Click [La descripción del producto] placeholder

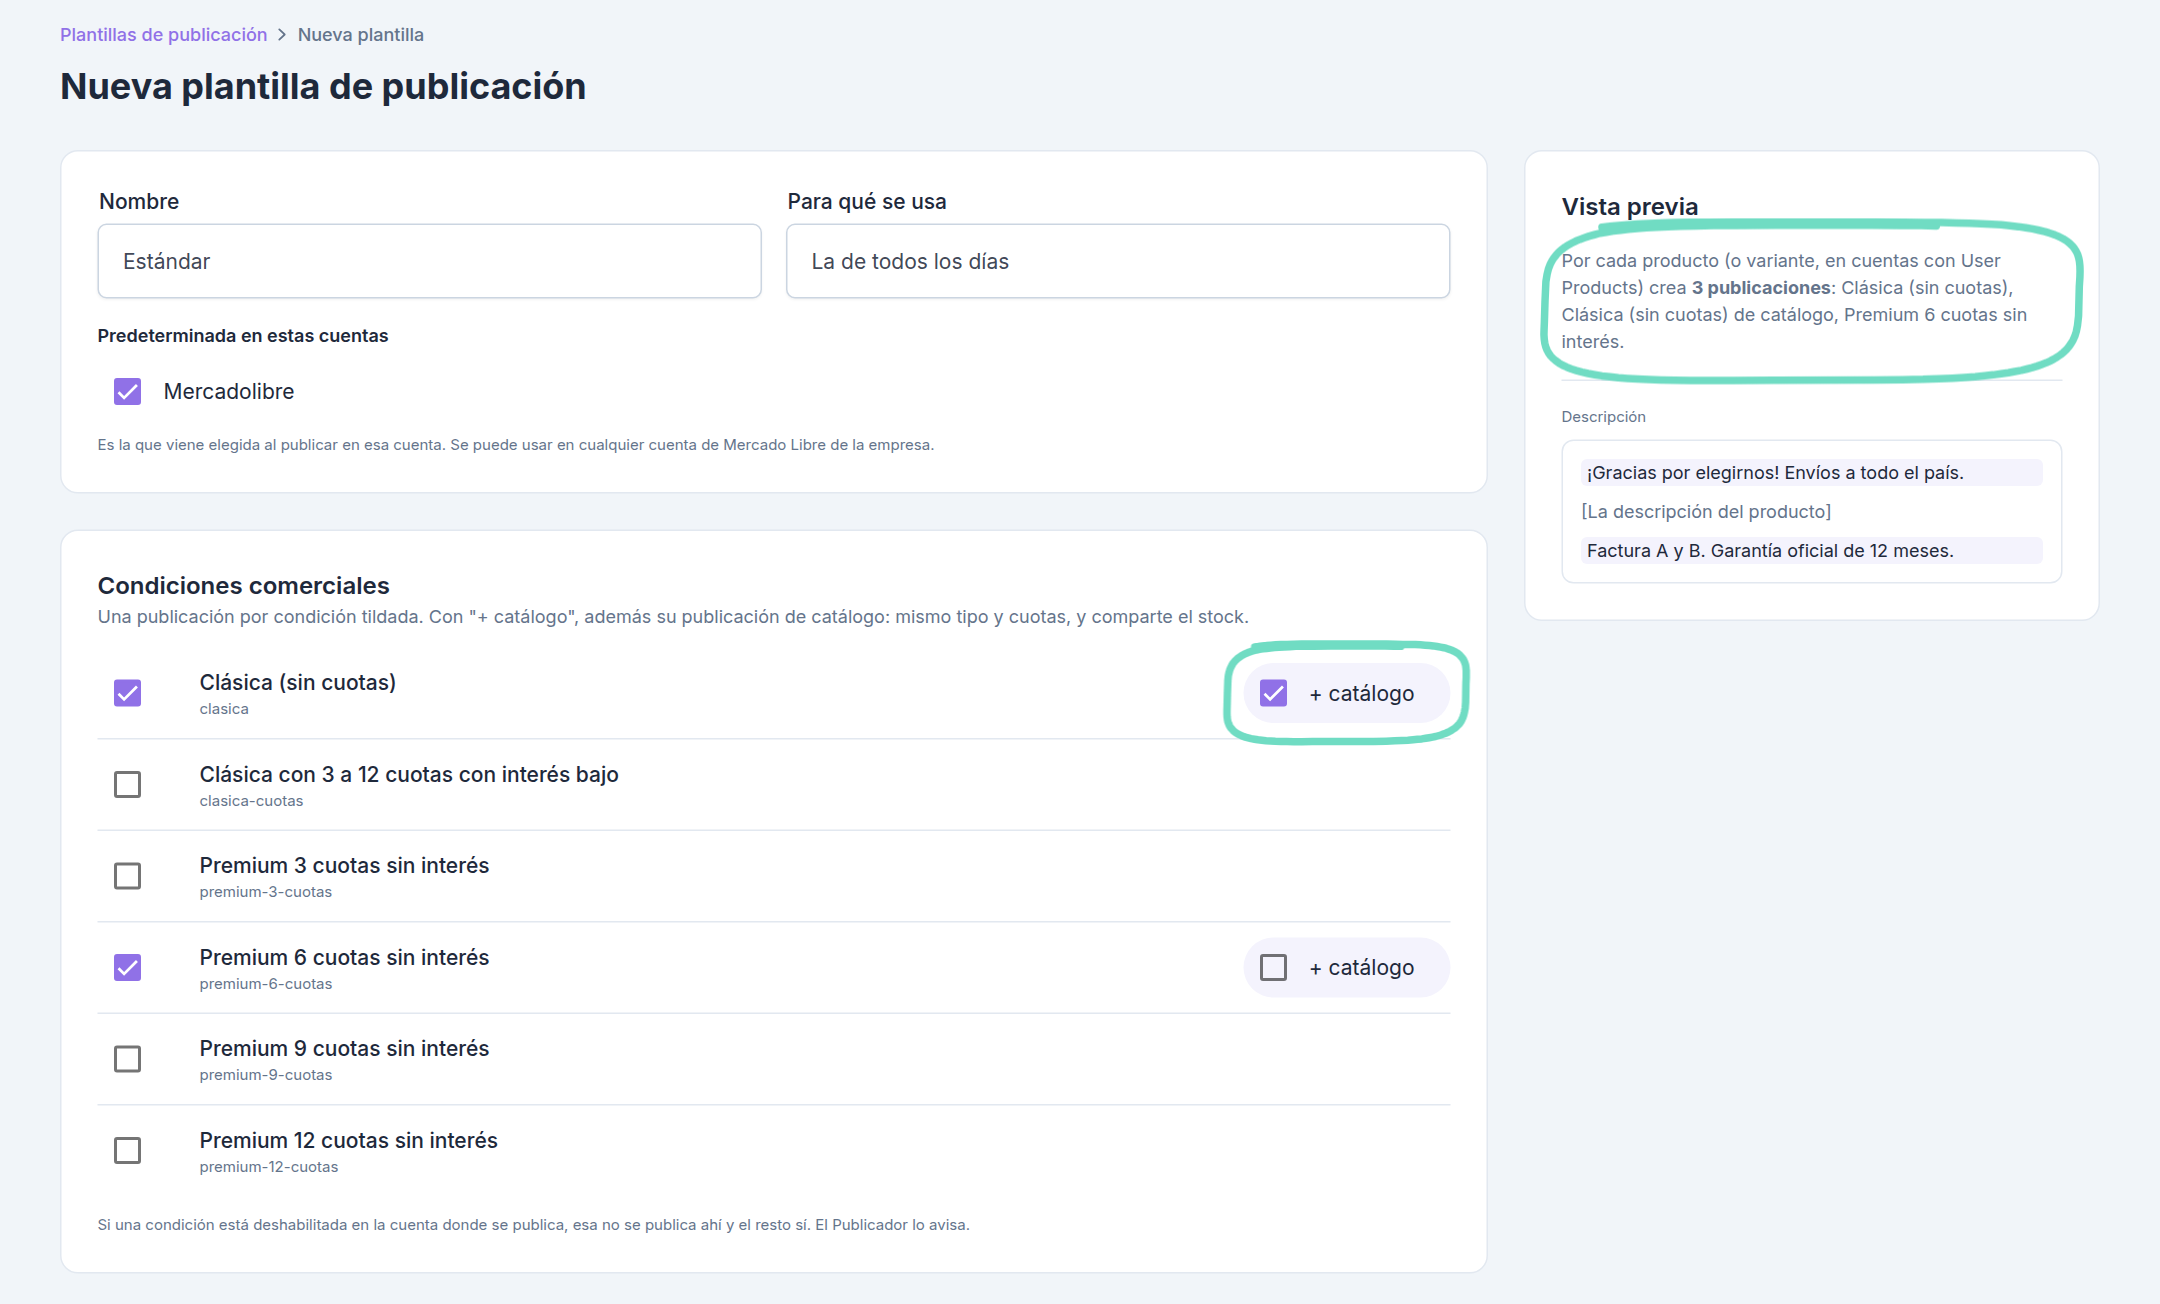click(1706, 512)
